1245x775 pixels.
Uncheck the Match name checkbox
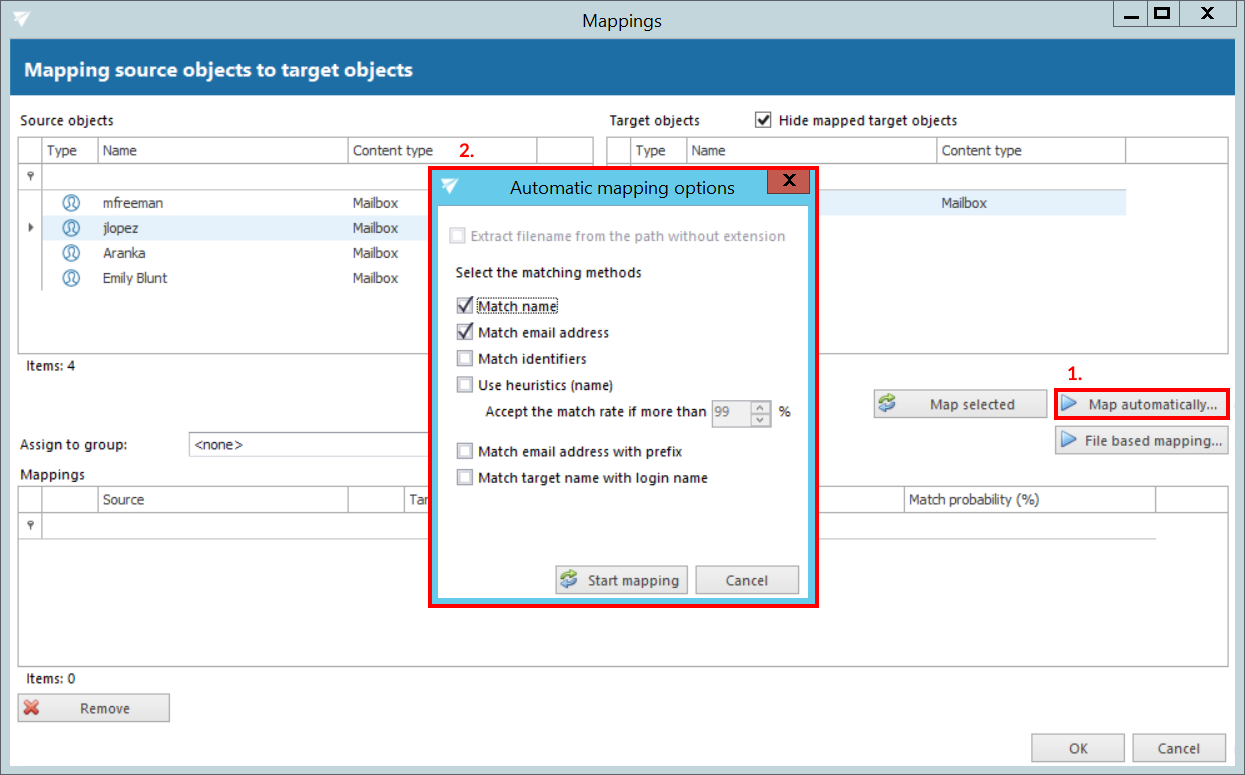(465, 306)
